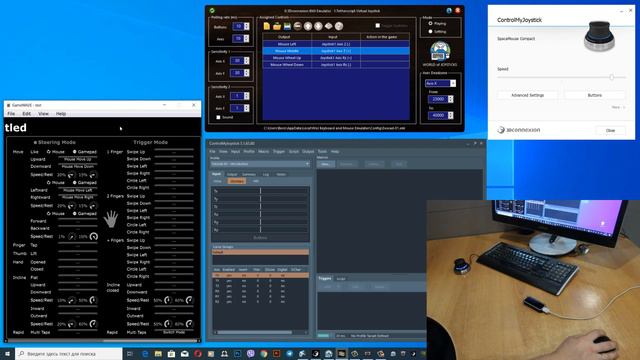
Task: Click the save disk icon in emulator toolbar
Action: tap(287, 26)
